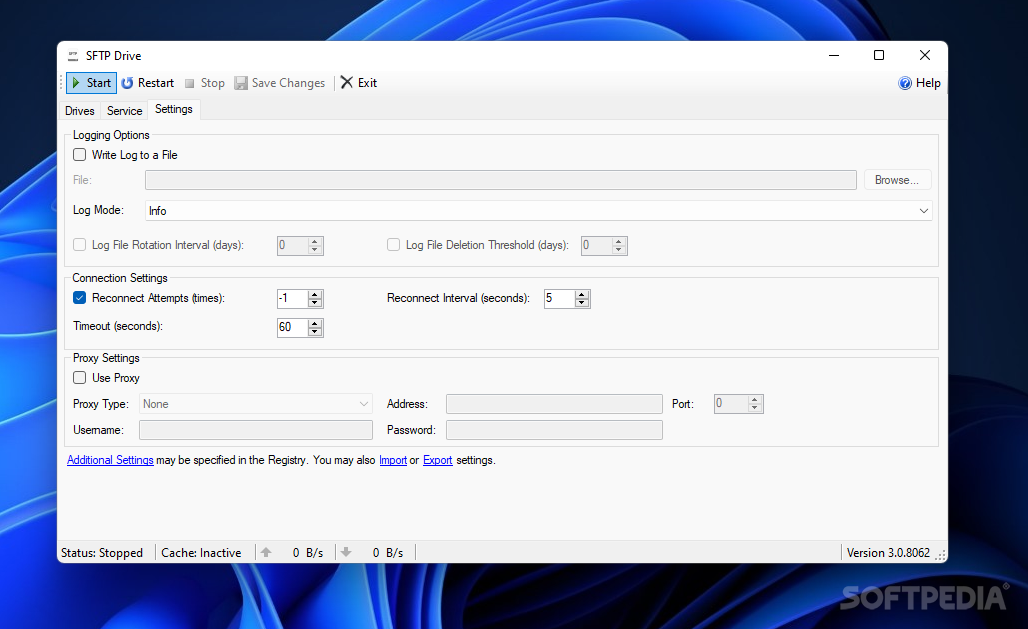Click Status: Stopped in status bar
Image resolution: width=1028 pixels, height=629 pixels.
(102, 553)
